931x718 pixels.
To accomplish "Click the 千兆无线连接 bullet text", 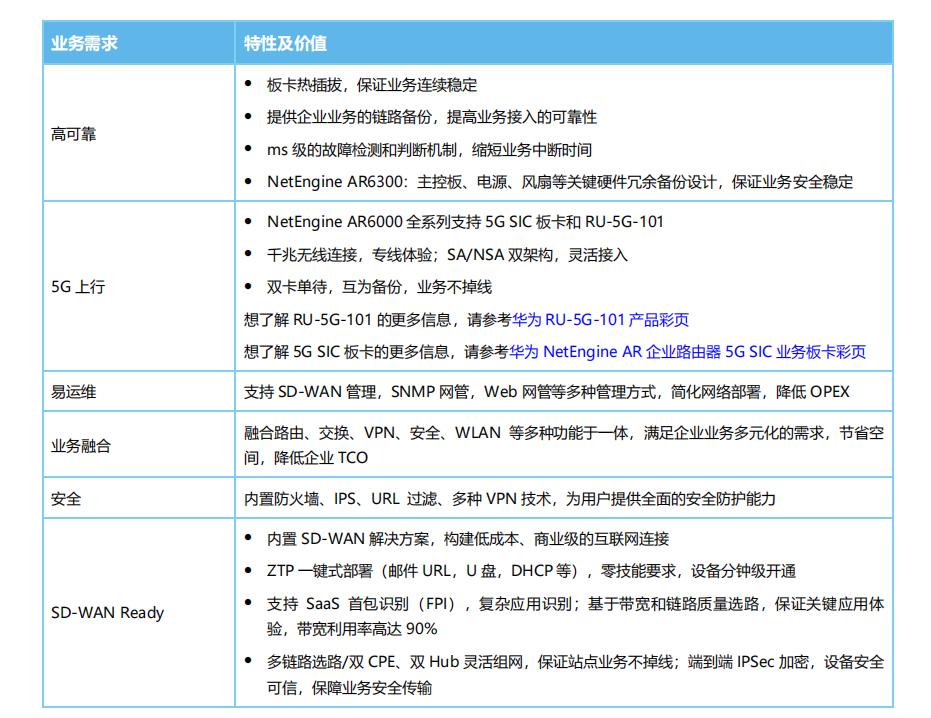I will click(x=447, y=255).
